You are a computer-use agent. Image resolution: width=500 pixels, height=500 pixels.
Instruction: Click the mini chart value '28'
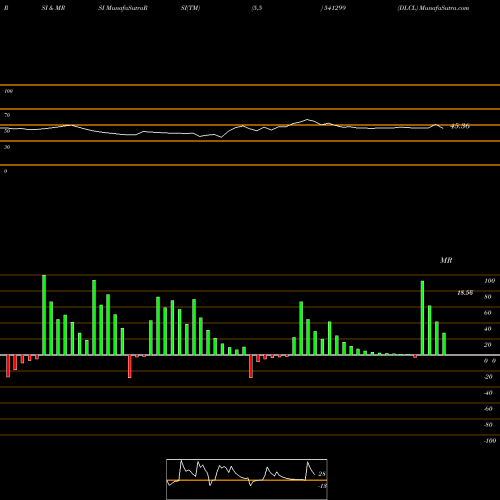coord(322,474)
